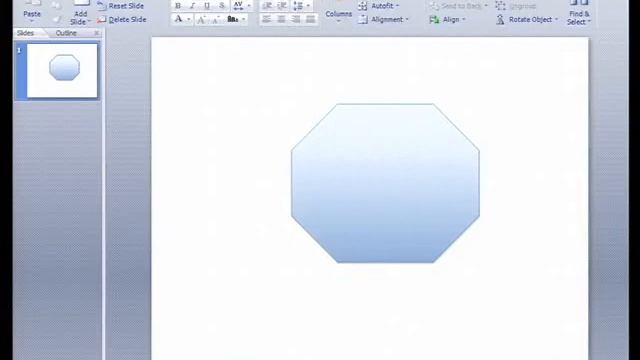
Task: Click Send to Back button
Action: coord(458,6)
